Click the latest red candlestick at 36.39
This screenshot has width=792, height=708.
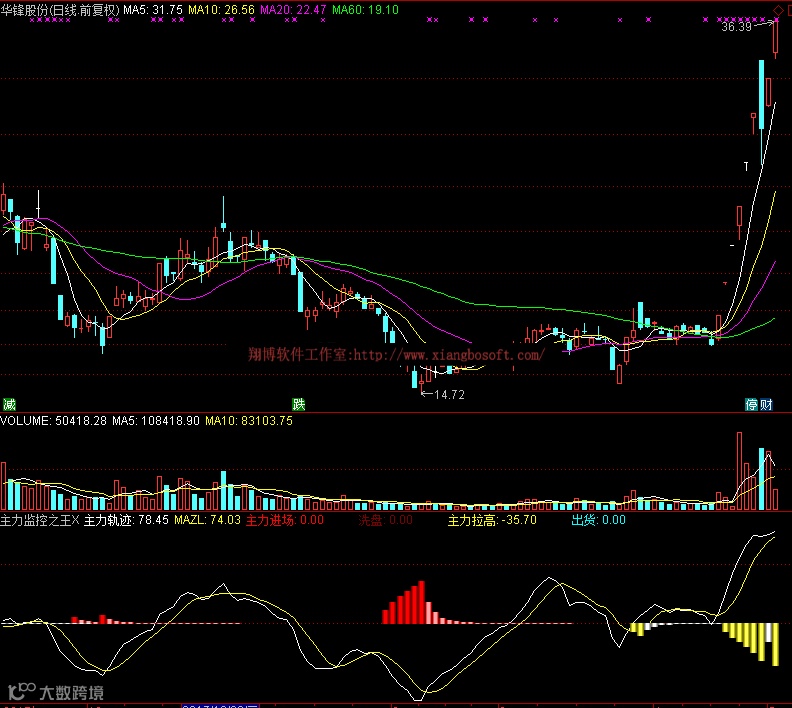coord(775,38)
